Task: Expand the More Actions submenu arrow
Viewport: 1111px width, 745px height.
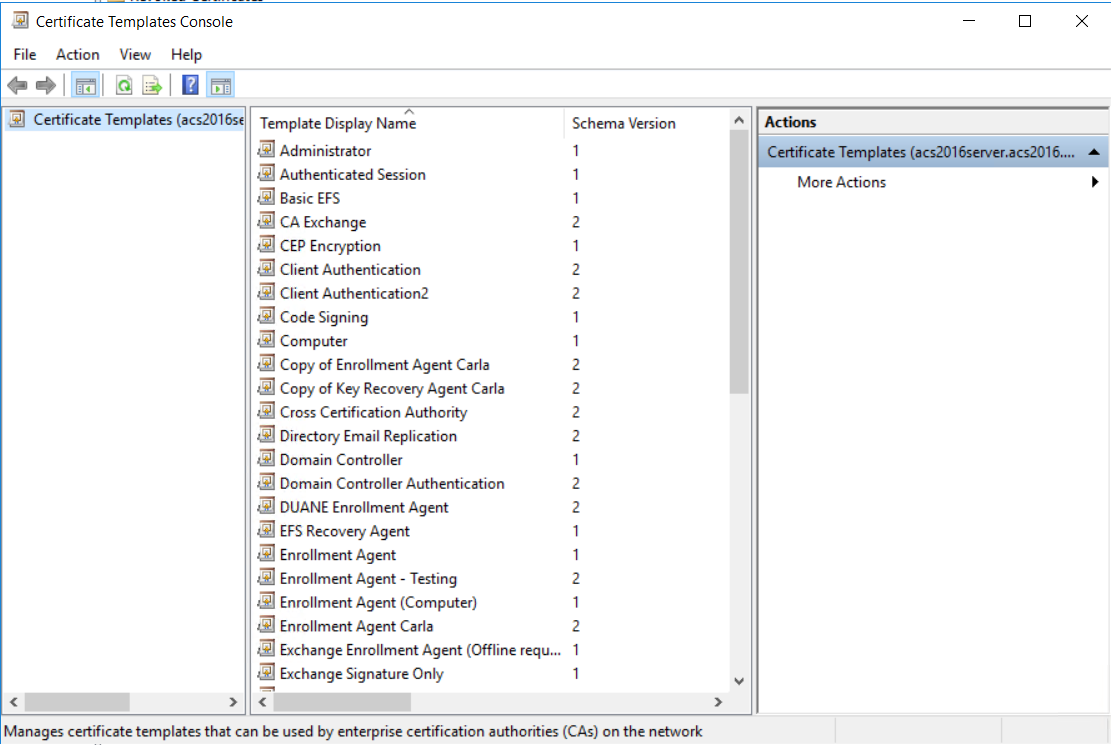Action: pos(1095,182)
